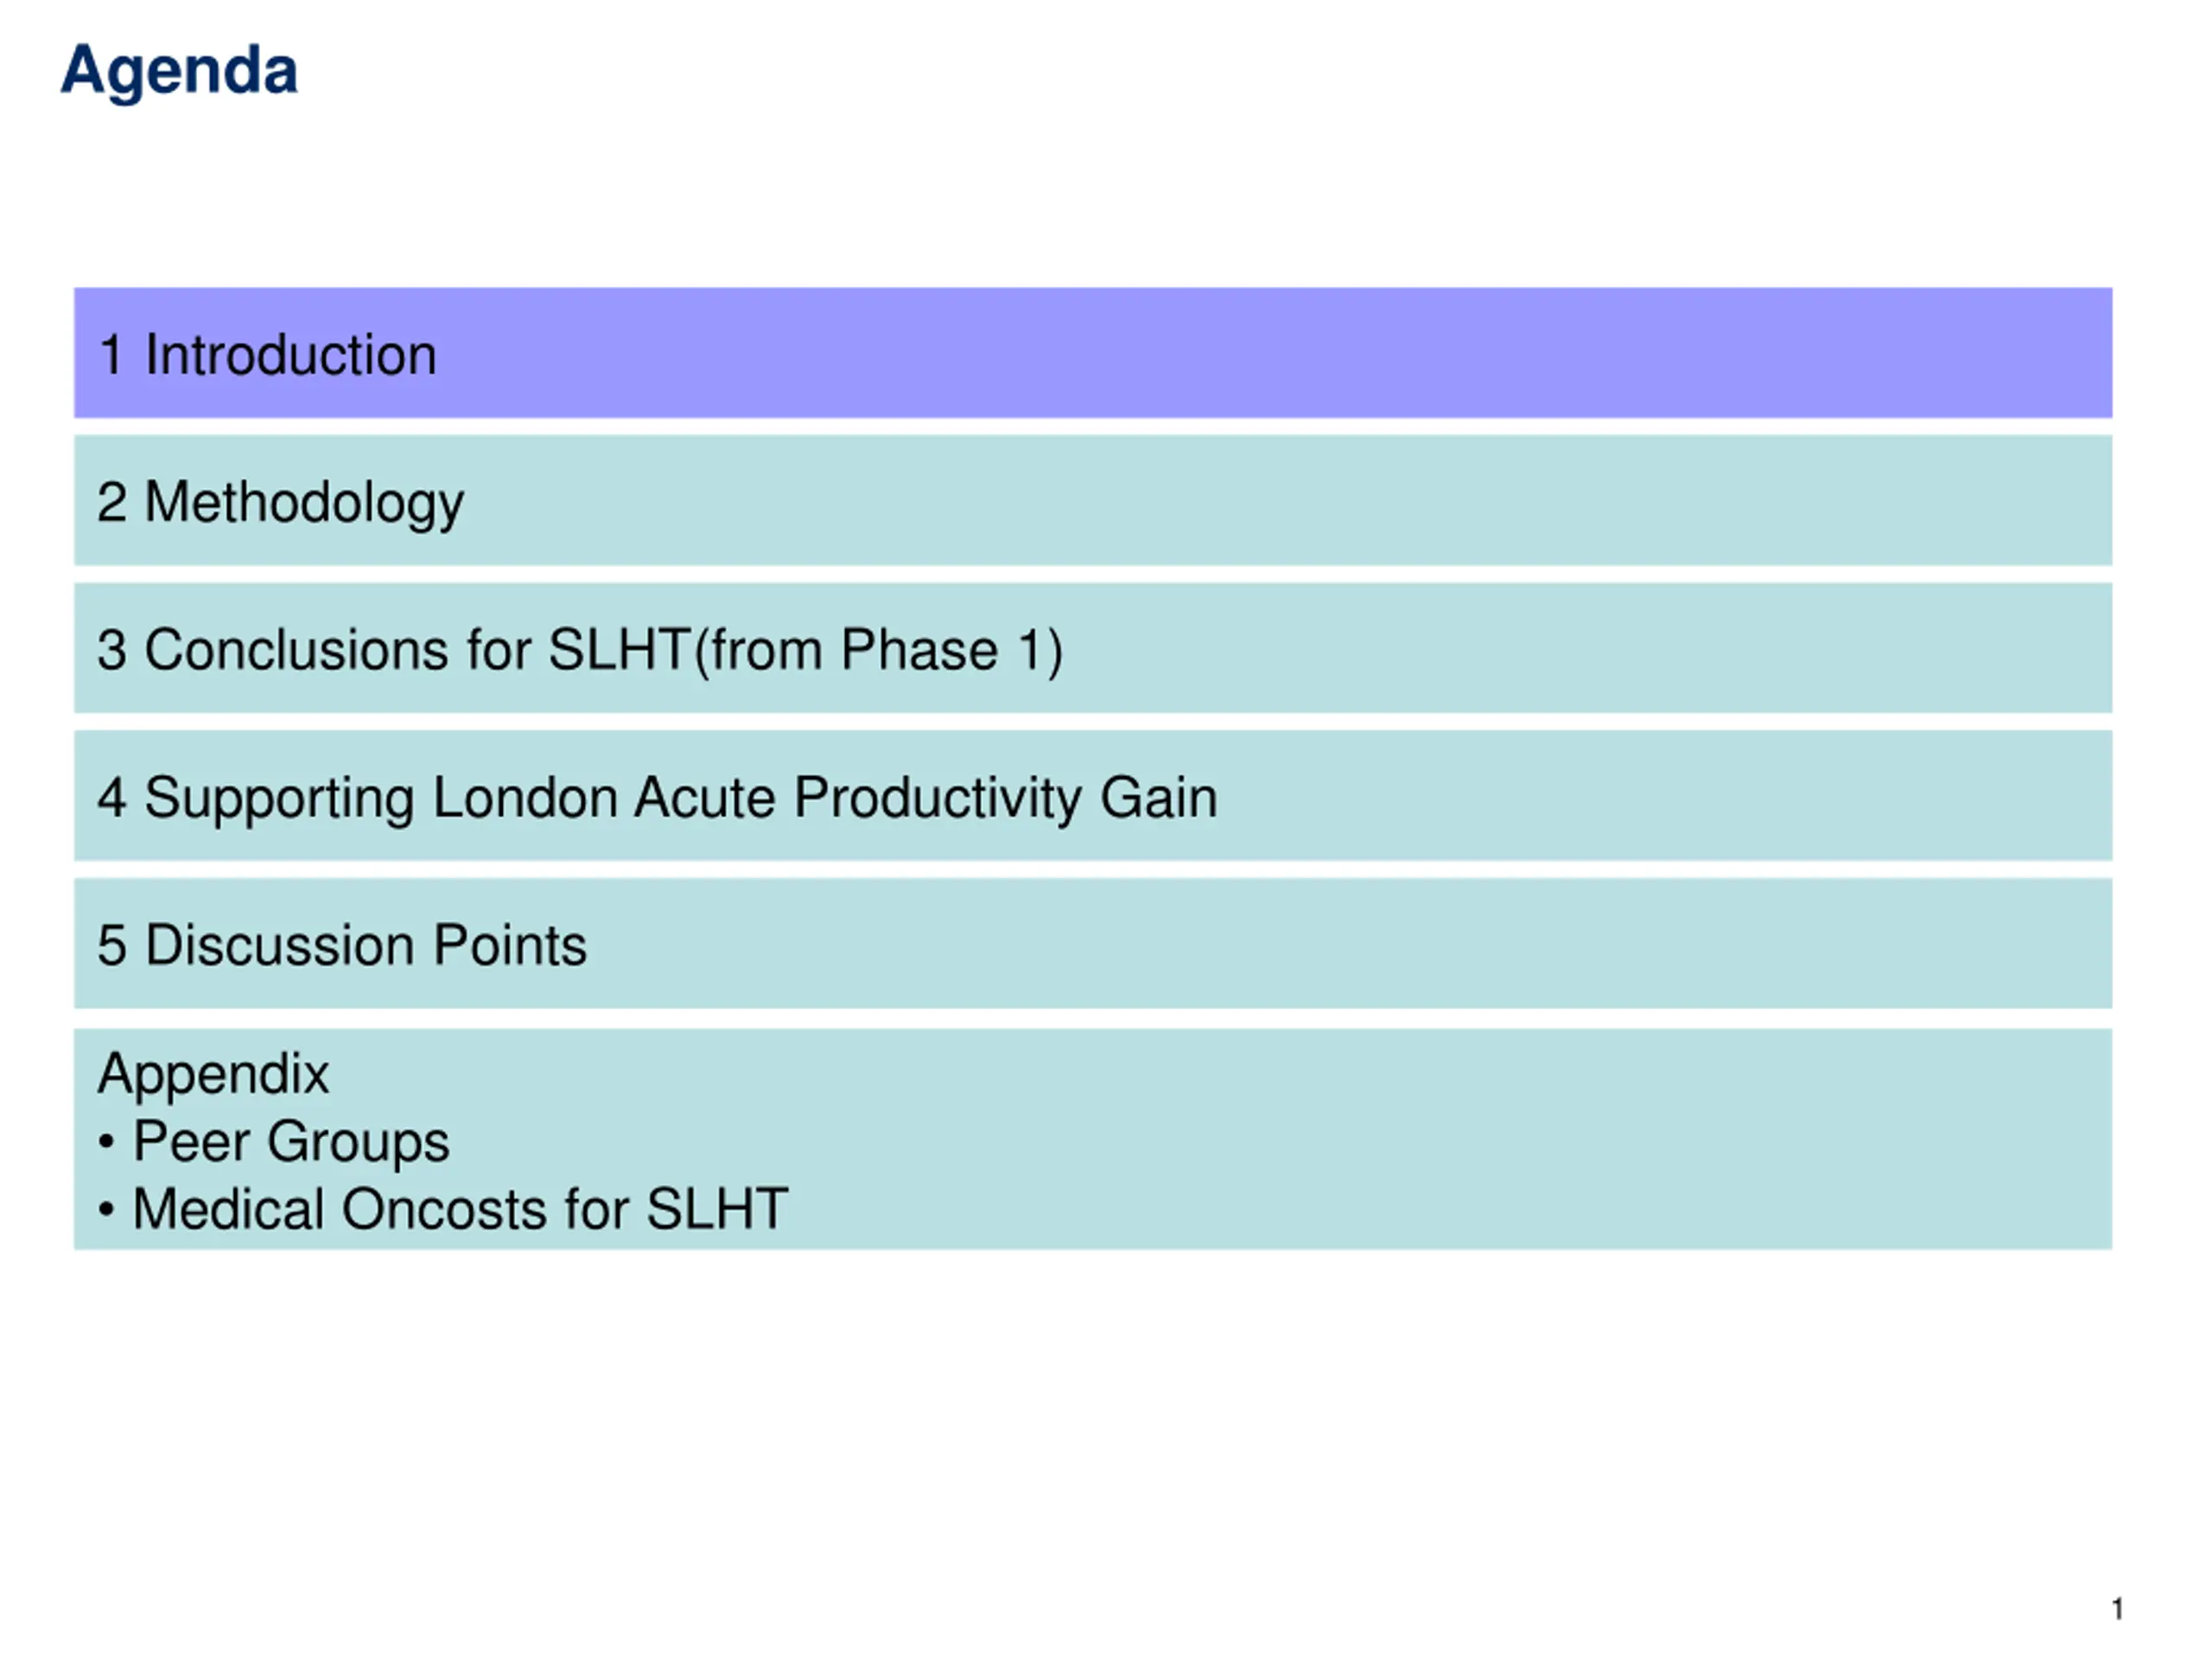Click "SLHT" in the Medical Oncosts bullet
Image resolution: width=2212 pixels, height=1659 pixels.
coord(717,1209)
